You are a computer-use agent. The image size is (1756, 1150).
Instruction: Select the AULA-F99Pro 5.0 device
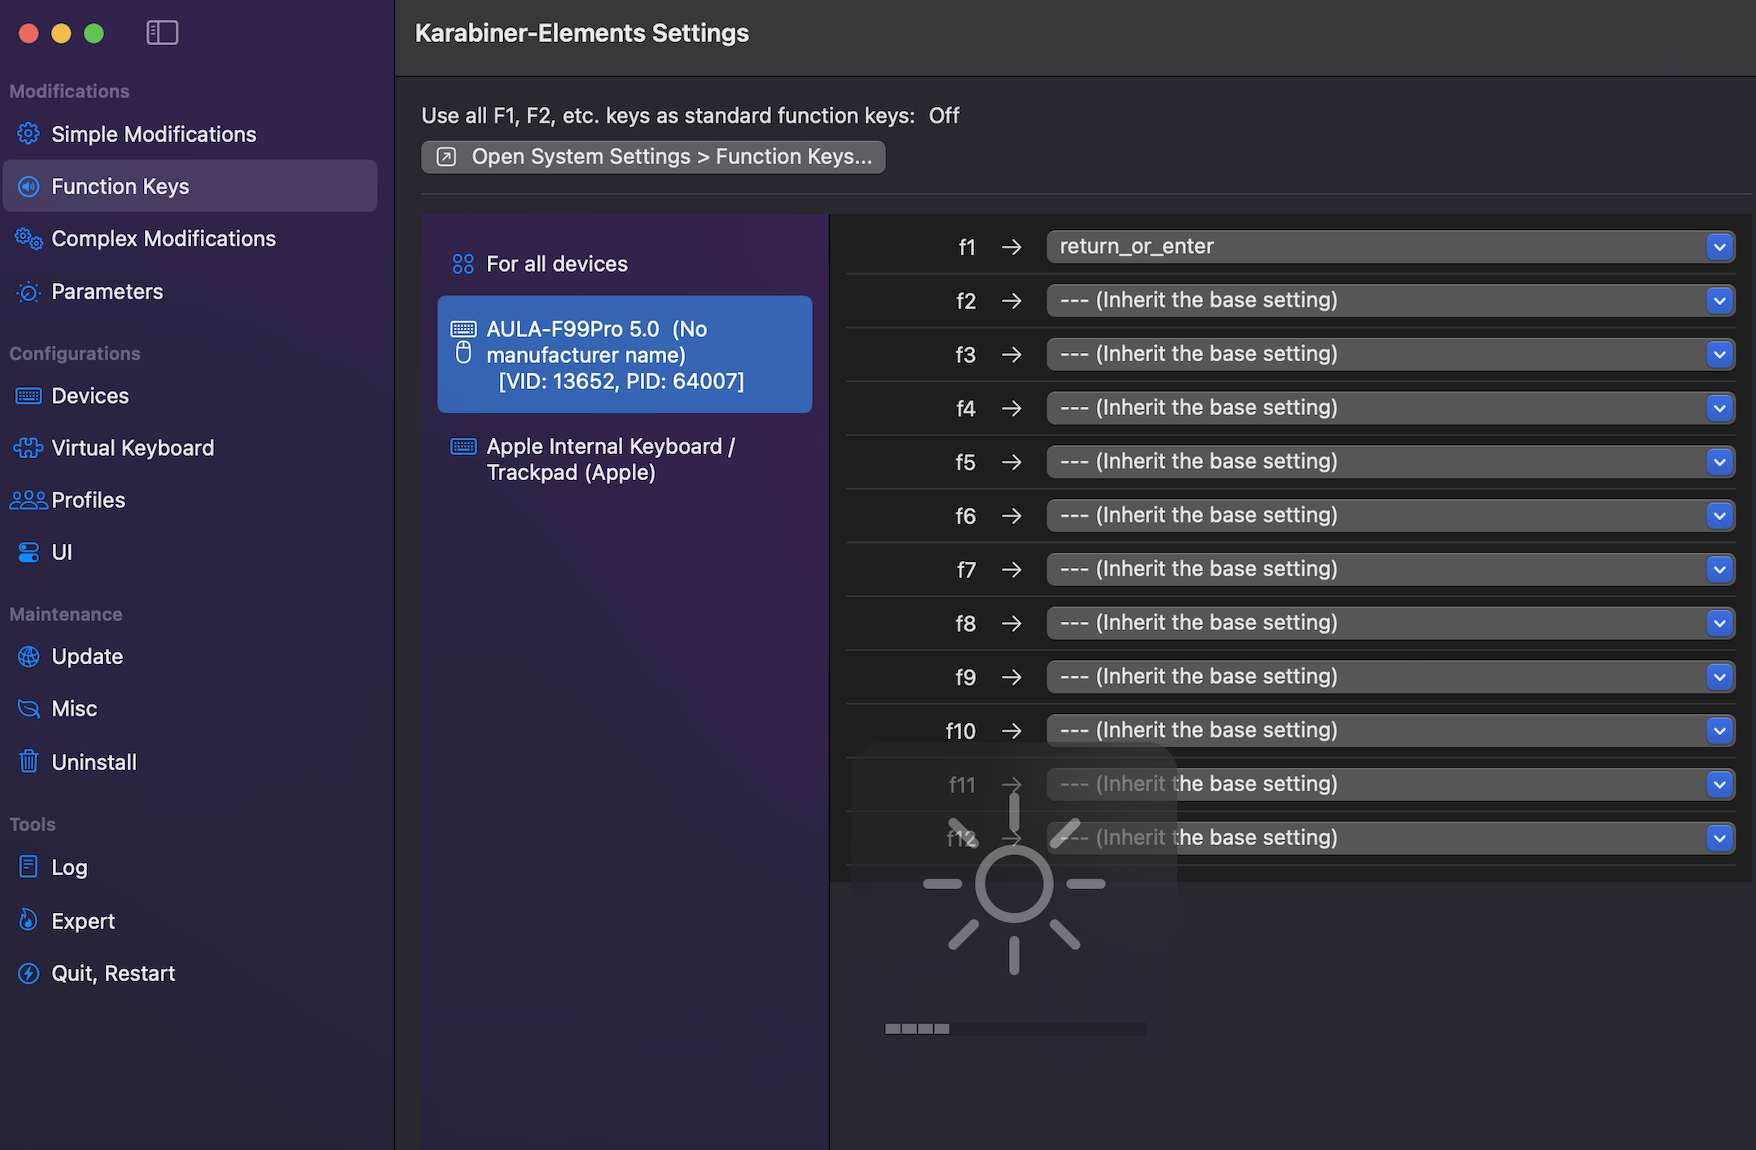pyautogui.click(x=623, y=354)
